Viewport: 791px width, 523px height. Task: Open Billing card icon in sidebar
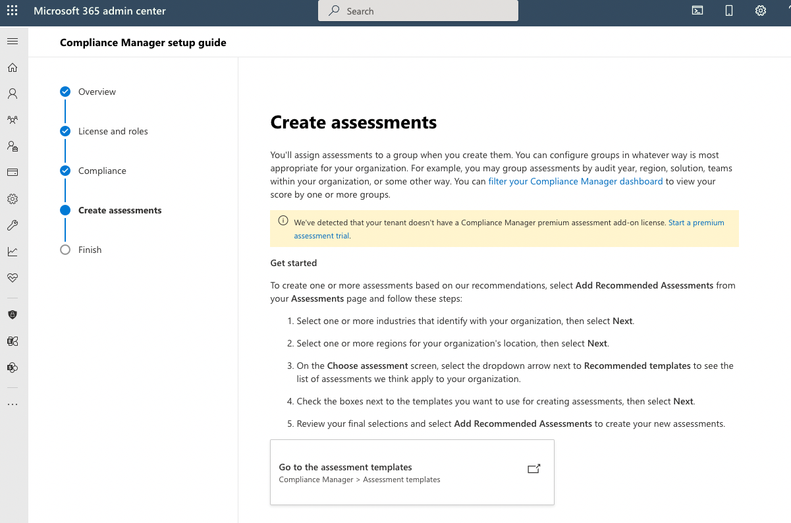pos(13,172)
